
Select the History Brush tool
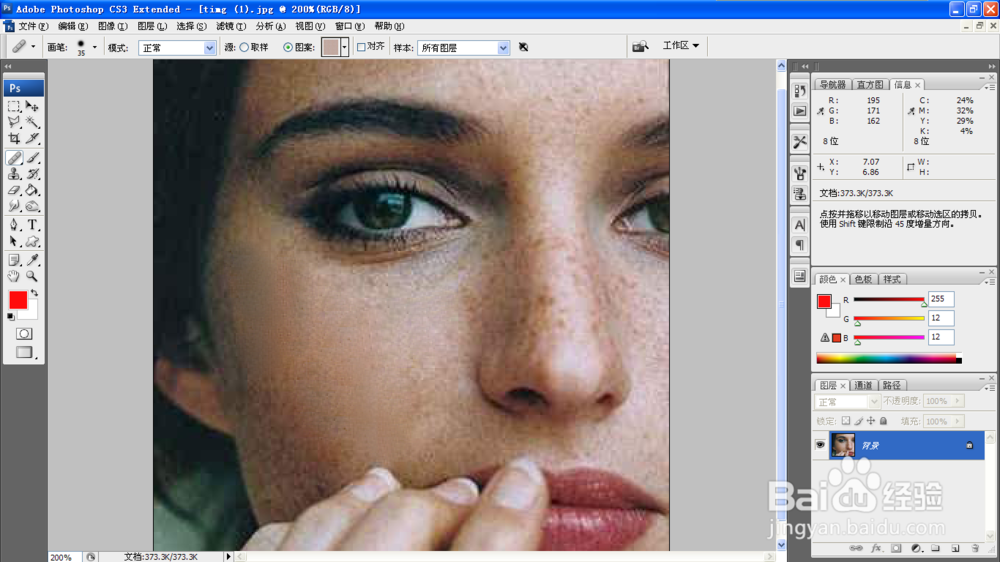tap(32, 174)
